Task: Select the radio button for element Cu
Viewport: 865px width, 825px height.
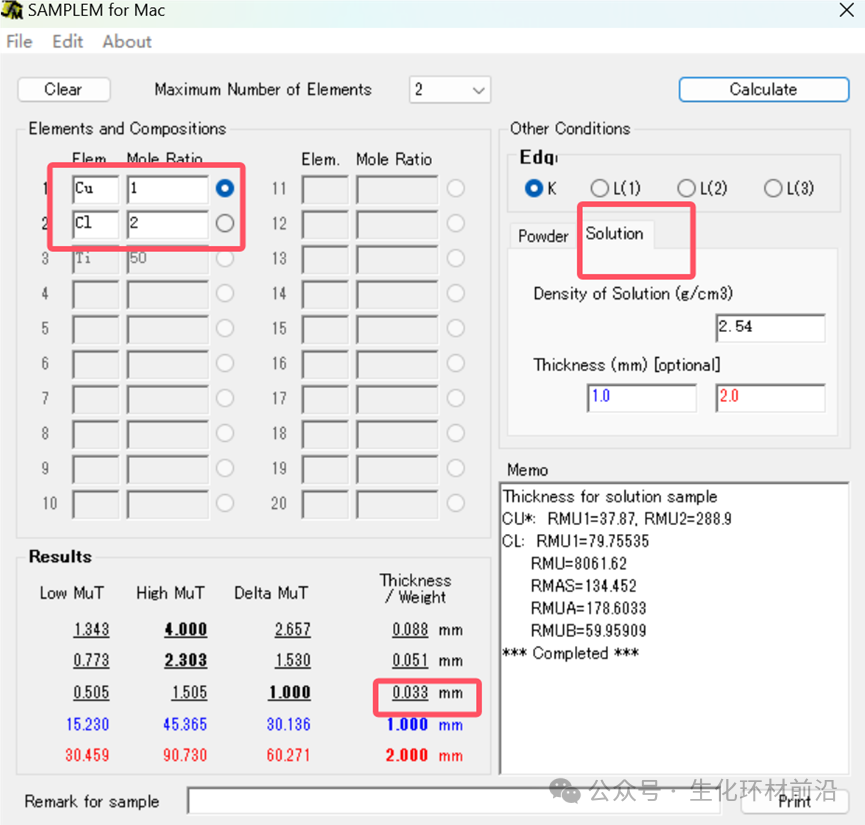Action: point(225,188)
